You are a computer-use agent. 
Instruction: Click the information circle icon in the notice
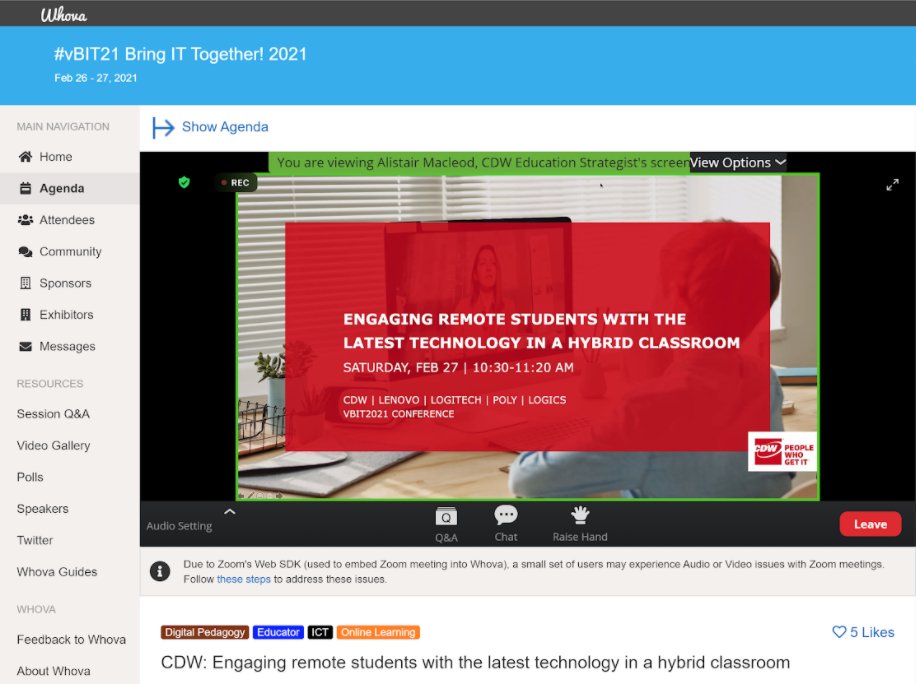pyautogui.click(x=160, y=571)
